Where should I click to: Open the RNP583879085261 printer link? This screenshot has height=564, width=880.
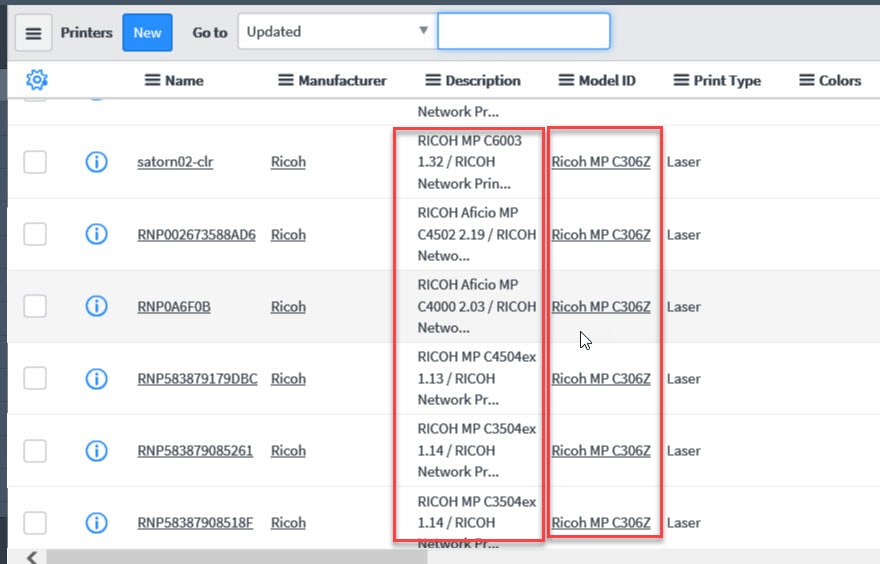click(195, 451)
